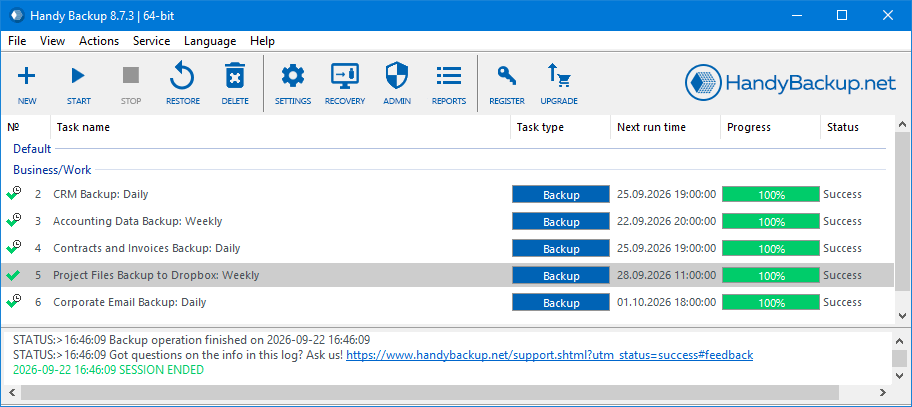912x407 pixels.
Task: Open the handybackup.net support link in log
Action: pyautogui.click(x=550, y=355)
